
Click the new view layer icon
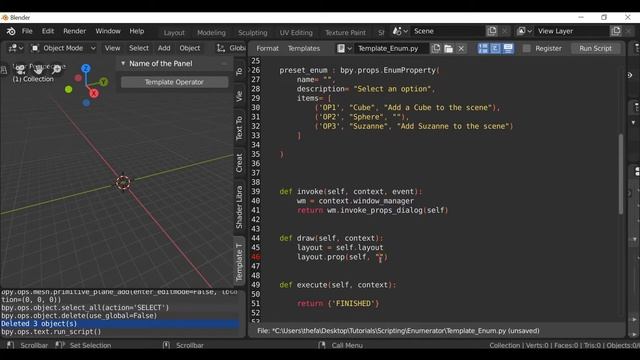tap(616, 31)
